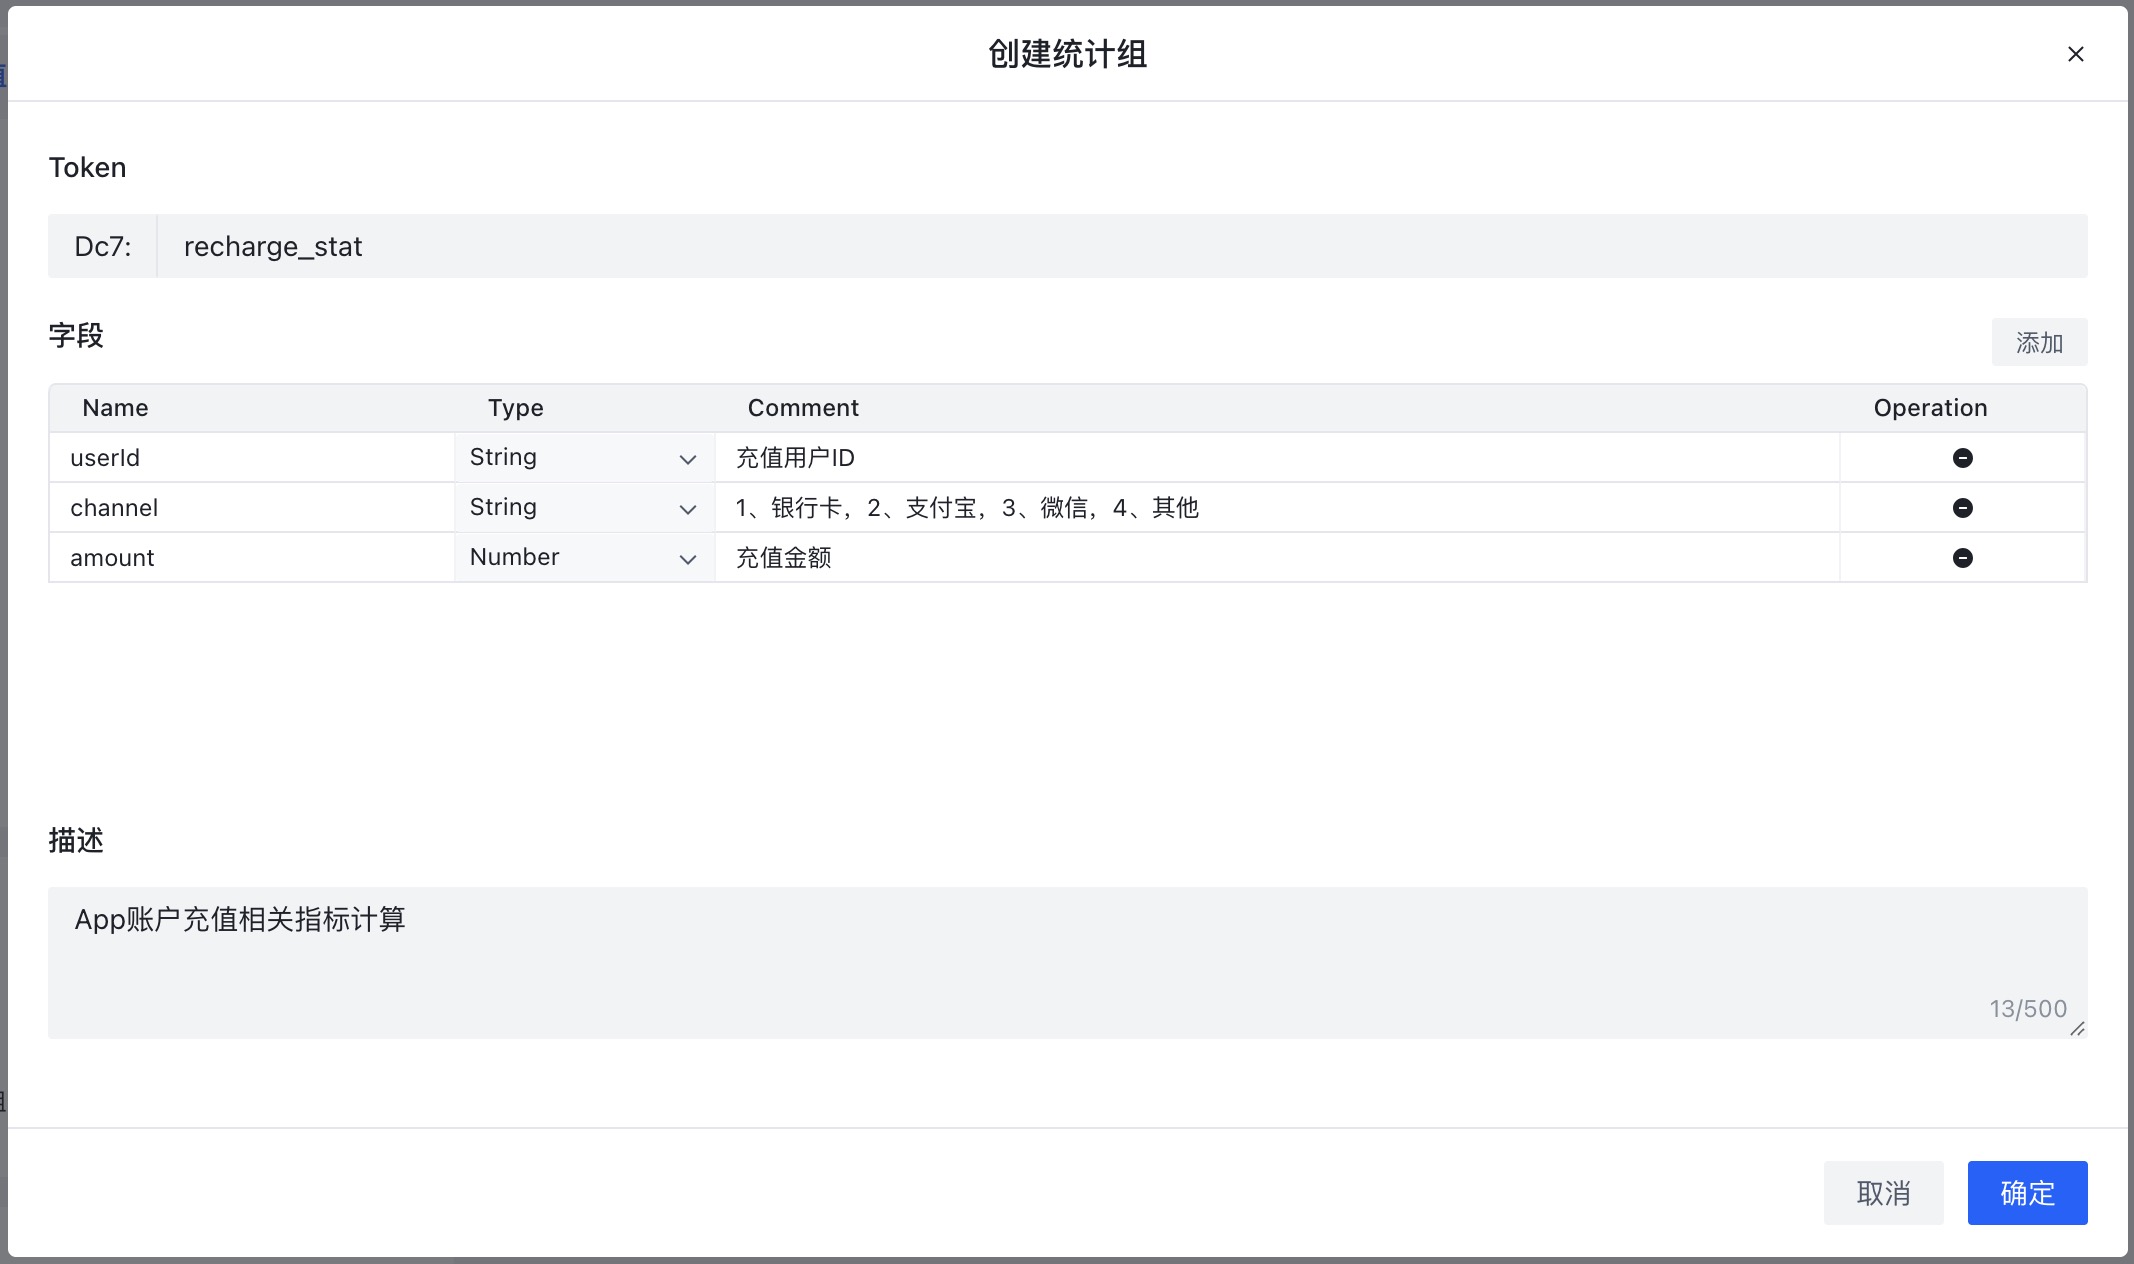2134x1264 pixels.
Task: Click the Dc7: token prefix label
Action: (103, 247)
